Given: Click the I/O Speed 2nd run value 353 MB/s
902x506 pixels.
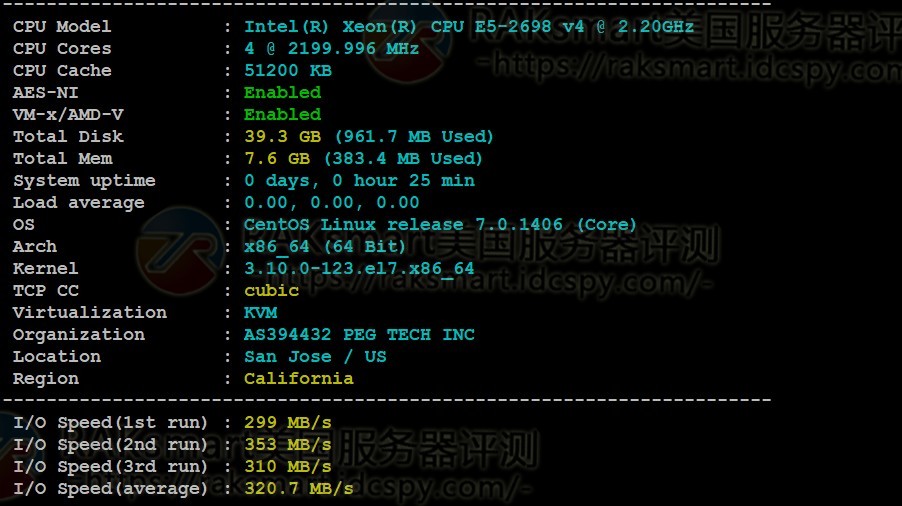Looking at the screenshot, I should pyautogui.click(x=288, y=444).
